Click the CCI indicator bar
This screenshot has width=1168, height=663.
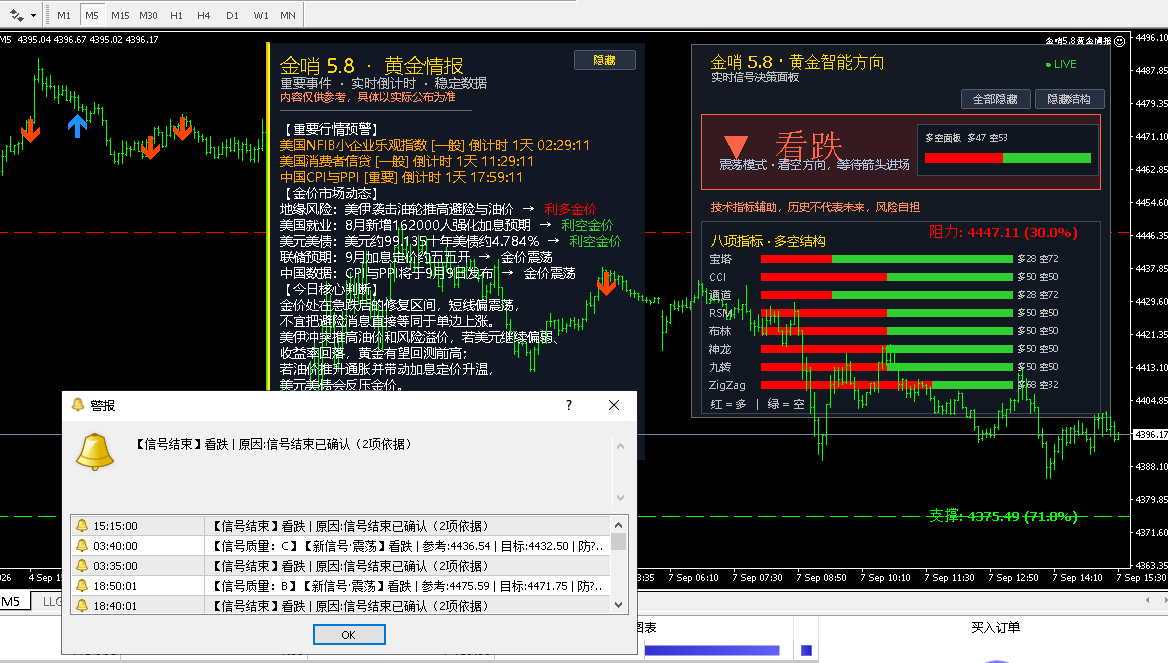[886, 277]
